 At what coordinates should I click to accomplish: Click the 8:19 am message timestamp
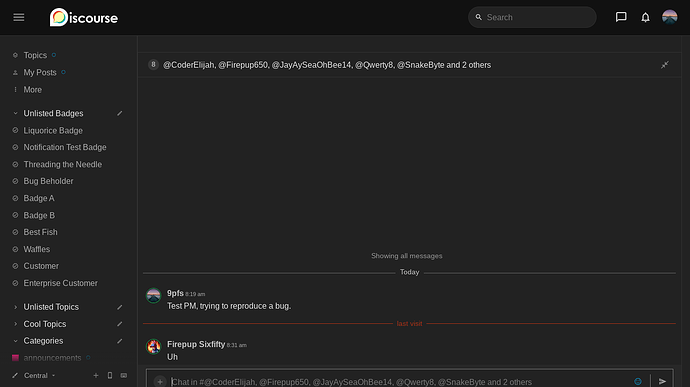(x=195, y=294)
